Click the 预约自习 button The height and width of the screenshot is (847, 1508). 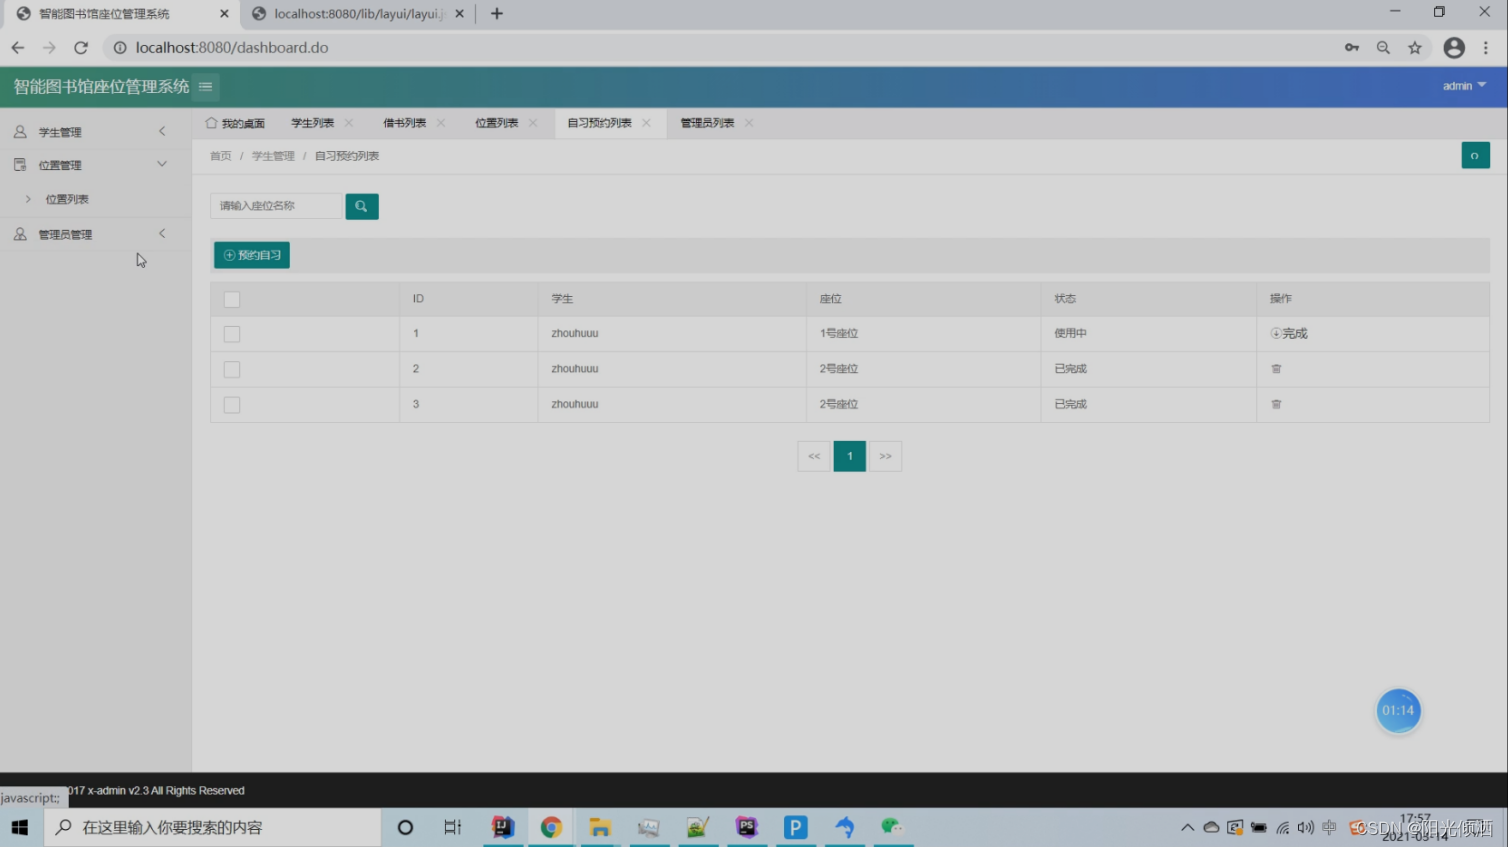tap(252, 255)
